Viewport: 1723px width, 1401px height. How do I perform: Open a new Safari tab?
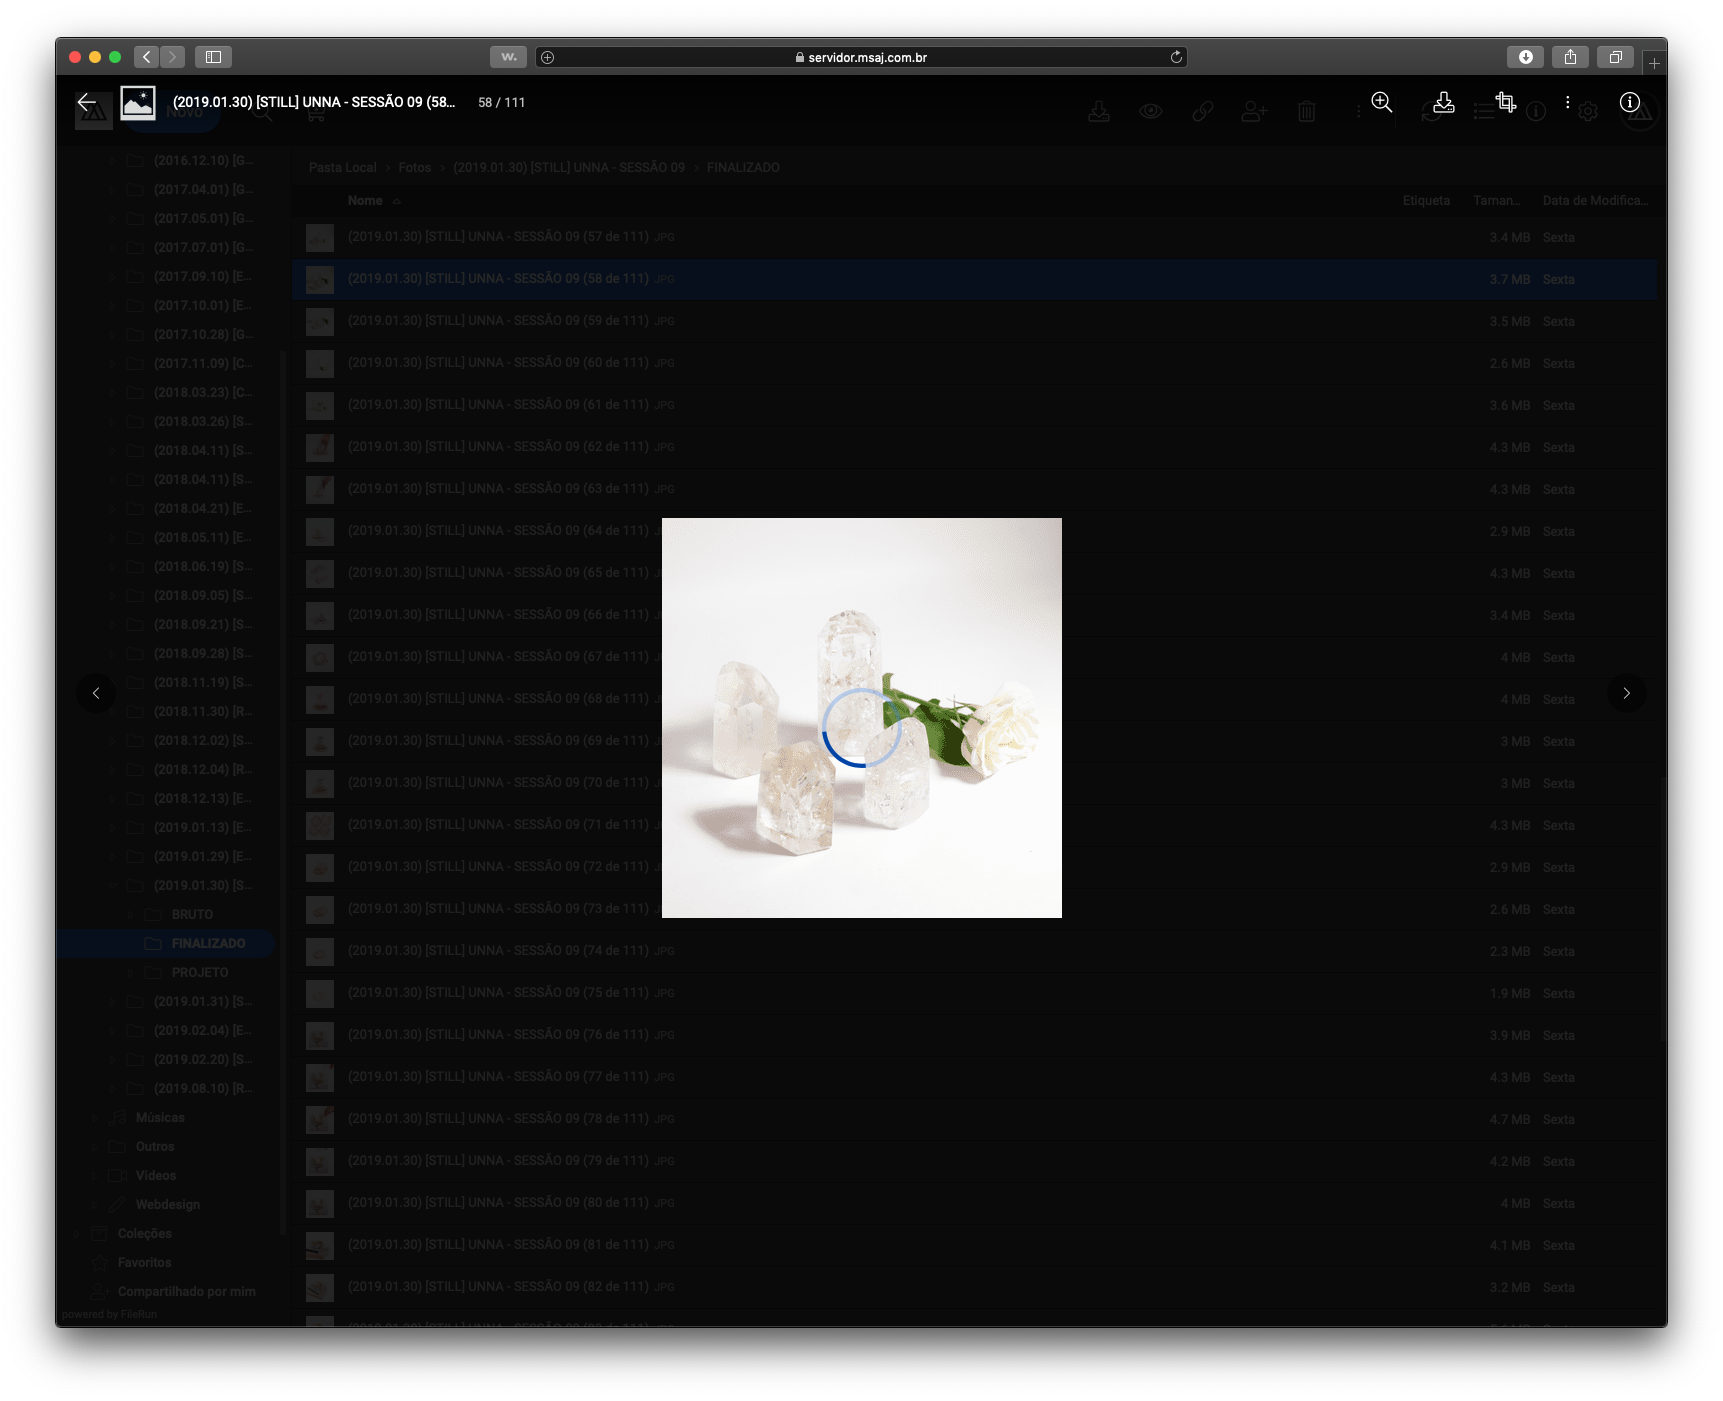1654,63
